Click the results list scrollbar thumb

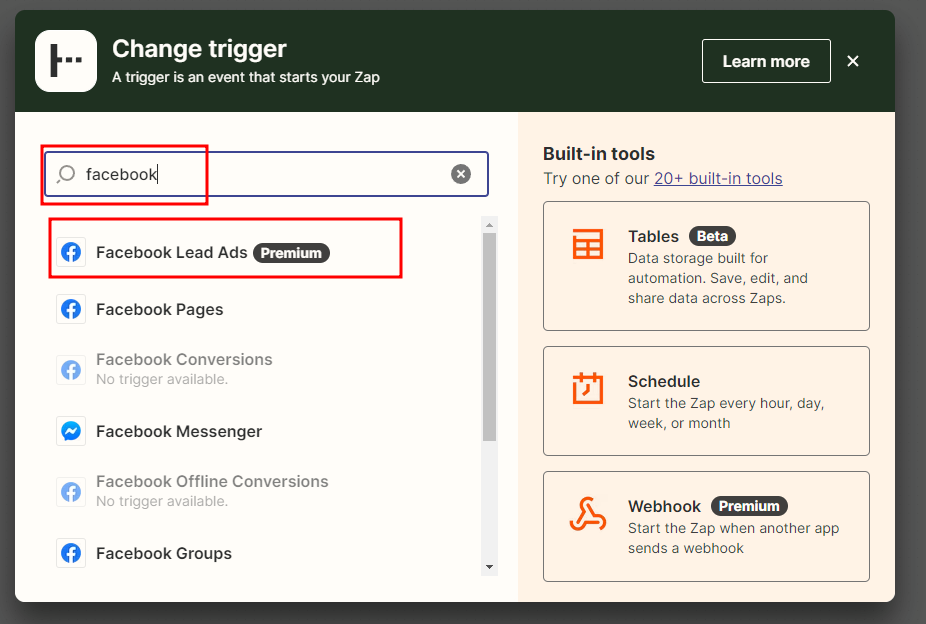(489, 336)
